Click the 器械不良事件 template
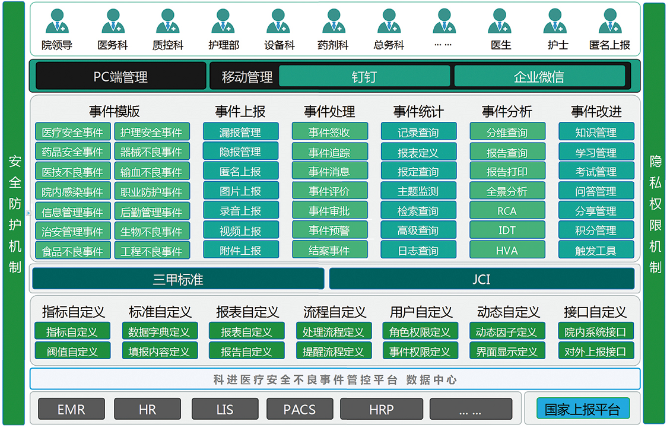This screenshot has width=668, height=427. (x=152, y=152)
